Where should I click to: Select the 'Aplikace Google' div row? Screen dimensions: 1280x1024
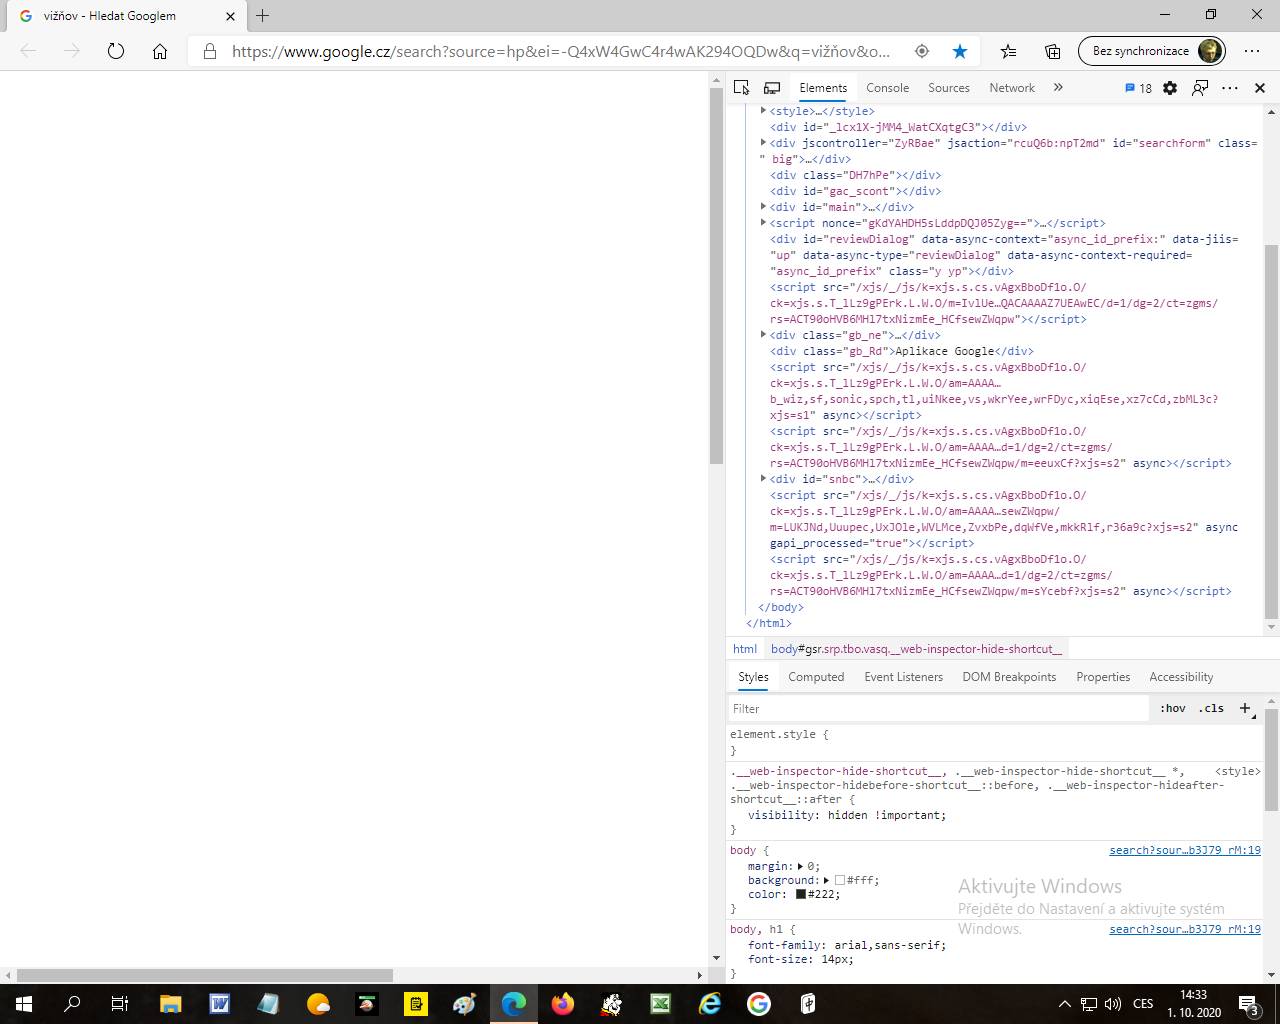(902, 351)
